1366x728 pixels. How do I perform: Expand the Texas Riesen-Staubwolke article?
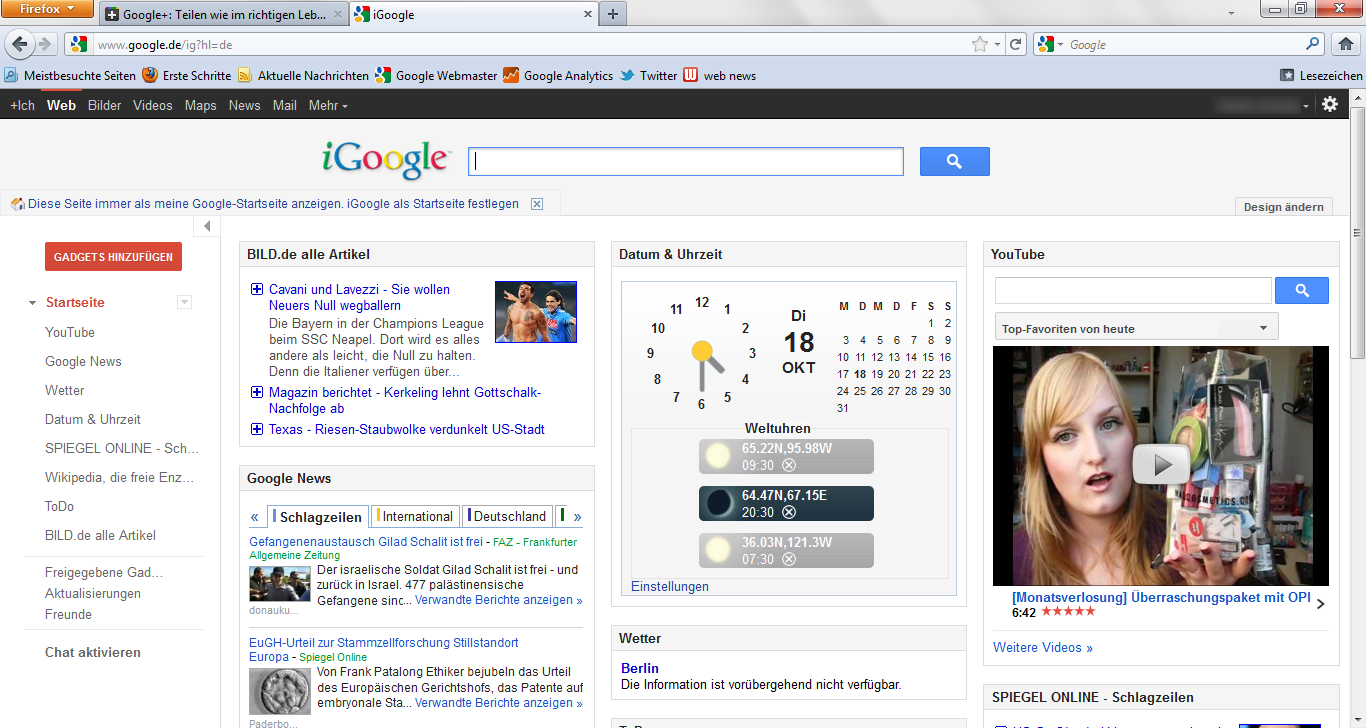pyautogui.click(x=257, y=429)
